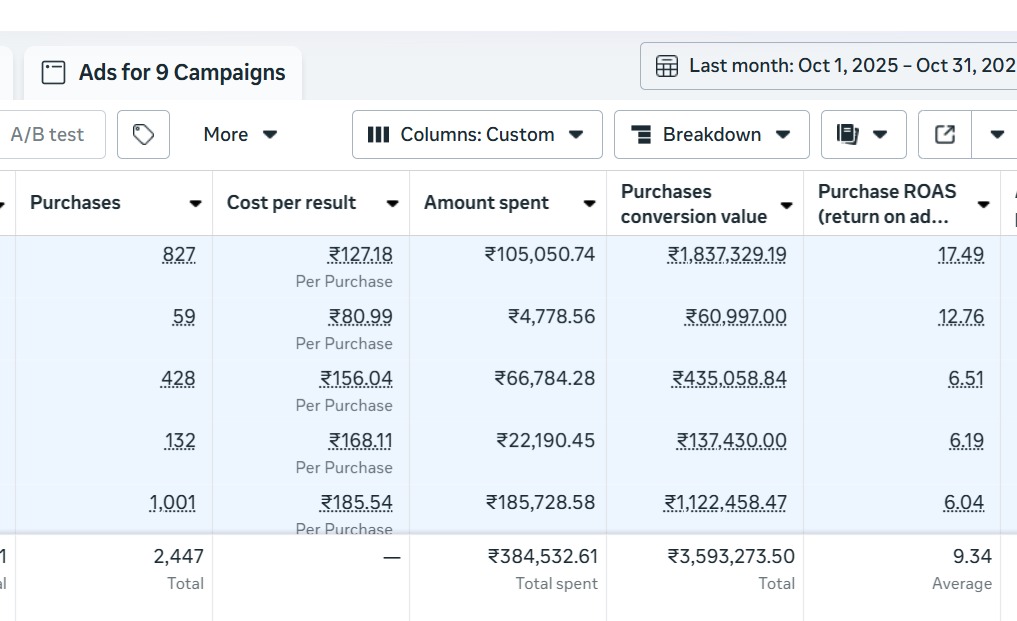This screenshot has height=621, width=1017.
Task: Expand the Breakdown dropdown arrow
Action: tap(784, 134)
